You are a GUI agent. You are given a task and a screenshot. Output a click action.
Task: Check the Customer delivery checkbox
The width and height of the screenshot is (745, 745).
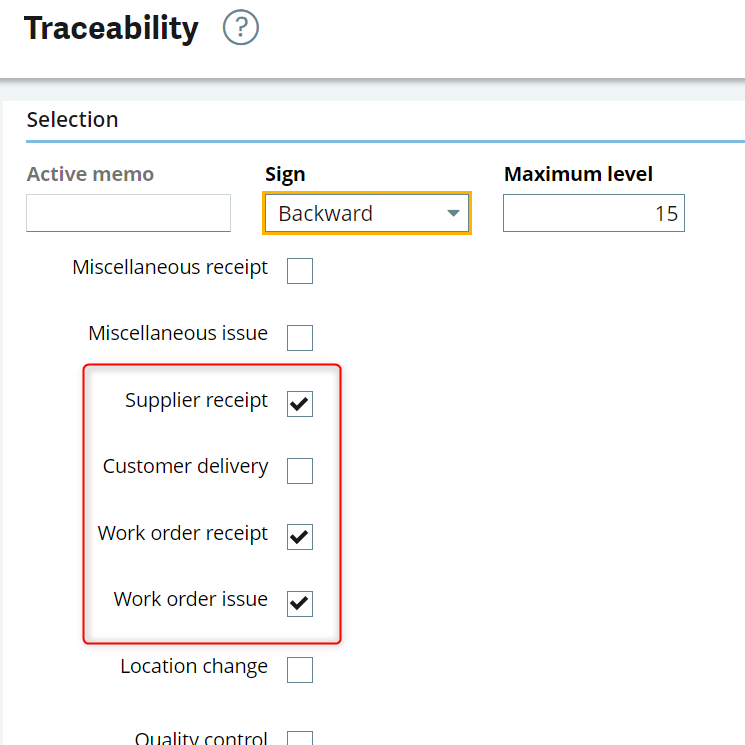point(300,470)
